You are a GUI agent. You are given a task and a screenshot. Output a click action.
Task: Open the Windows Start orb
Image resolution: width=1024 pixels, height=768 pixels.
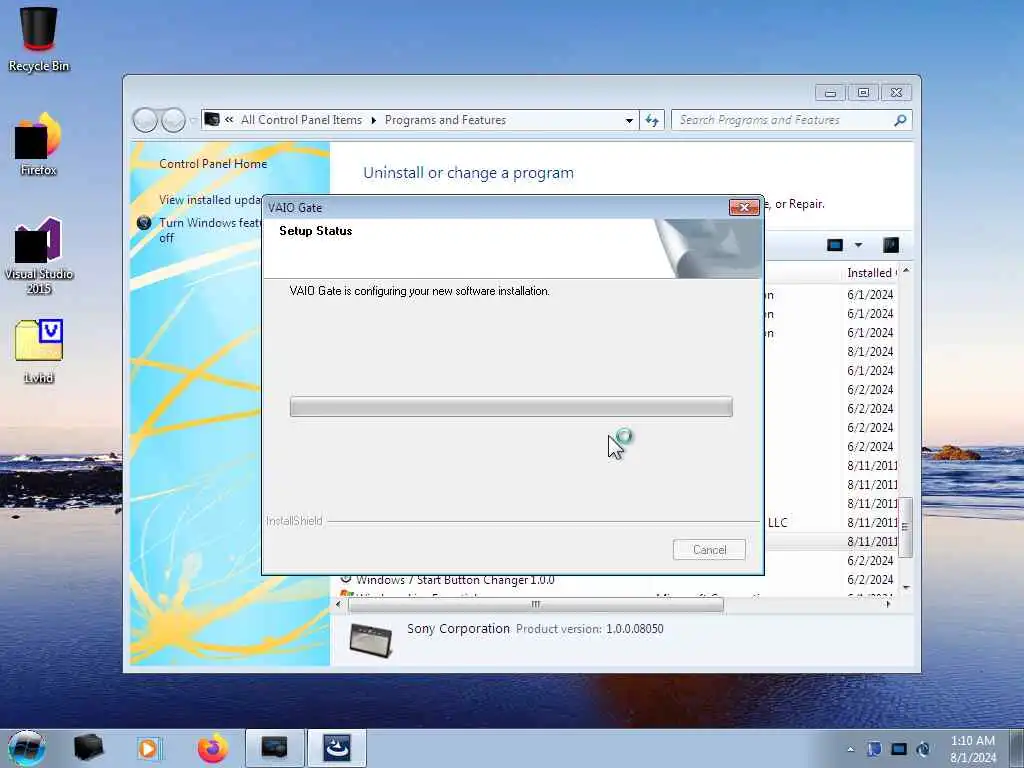(x=26, y=748)
